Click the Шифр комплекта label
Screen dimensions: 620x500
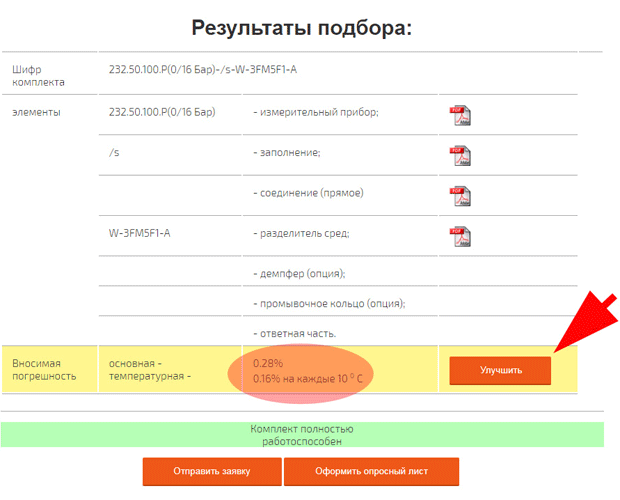coord(38,76)
